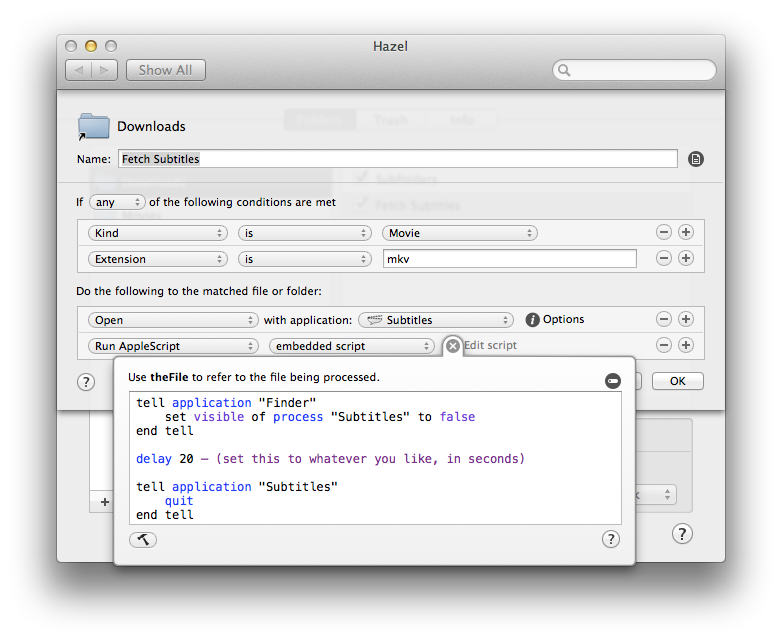
Task: Open the 'is' operator dropdown in Extension row
Action: [x=305, y=259]
